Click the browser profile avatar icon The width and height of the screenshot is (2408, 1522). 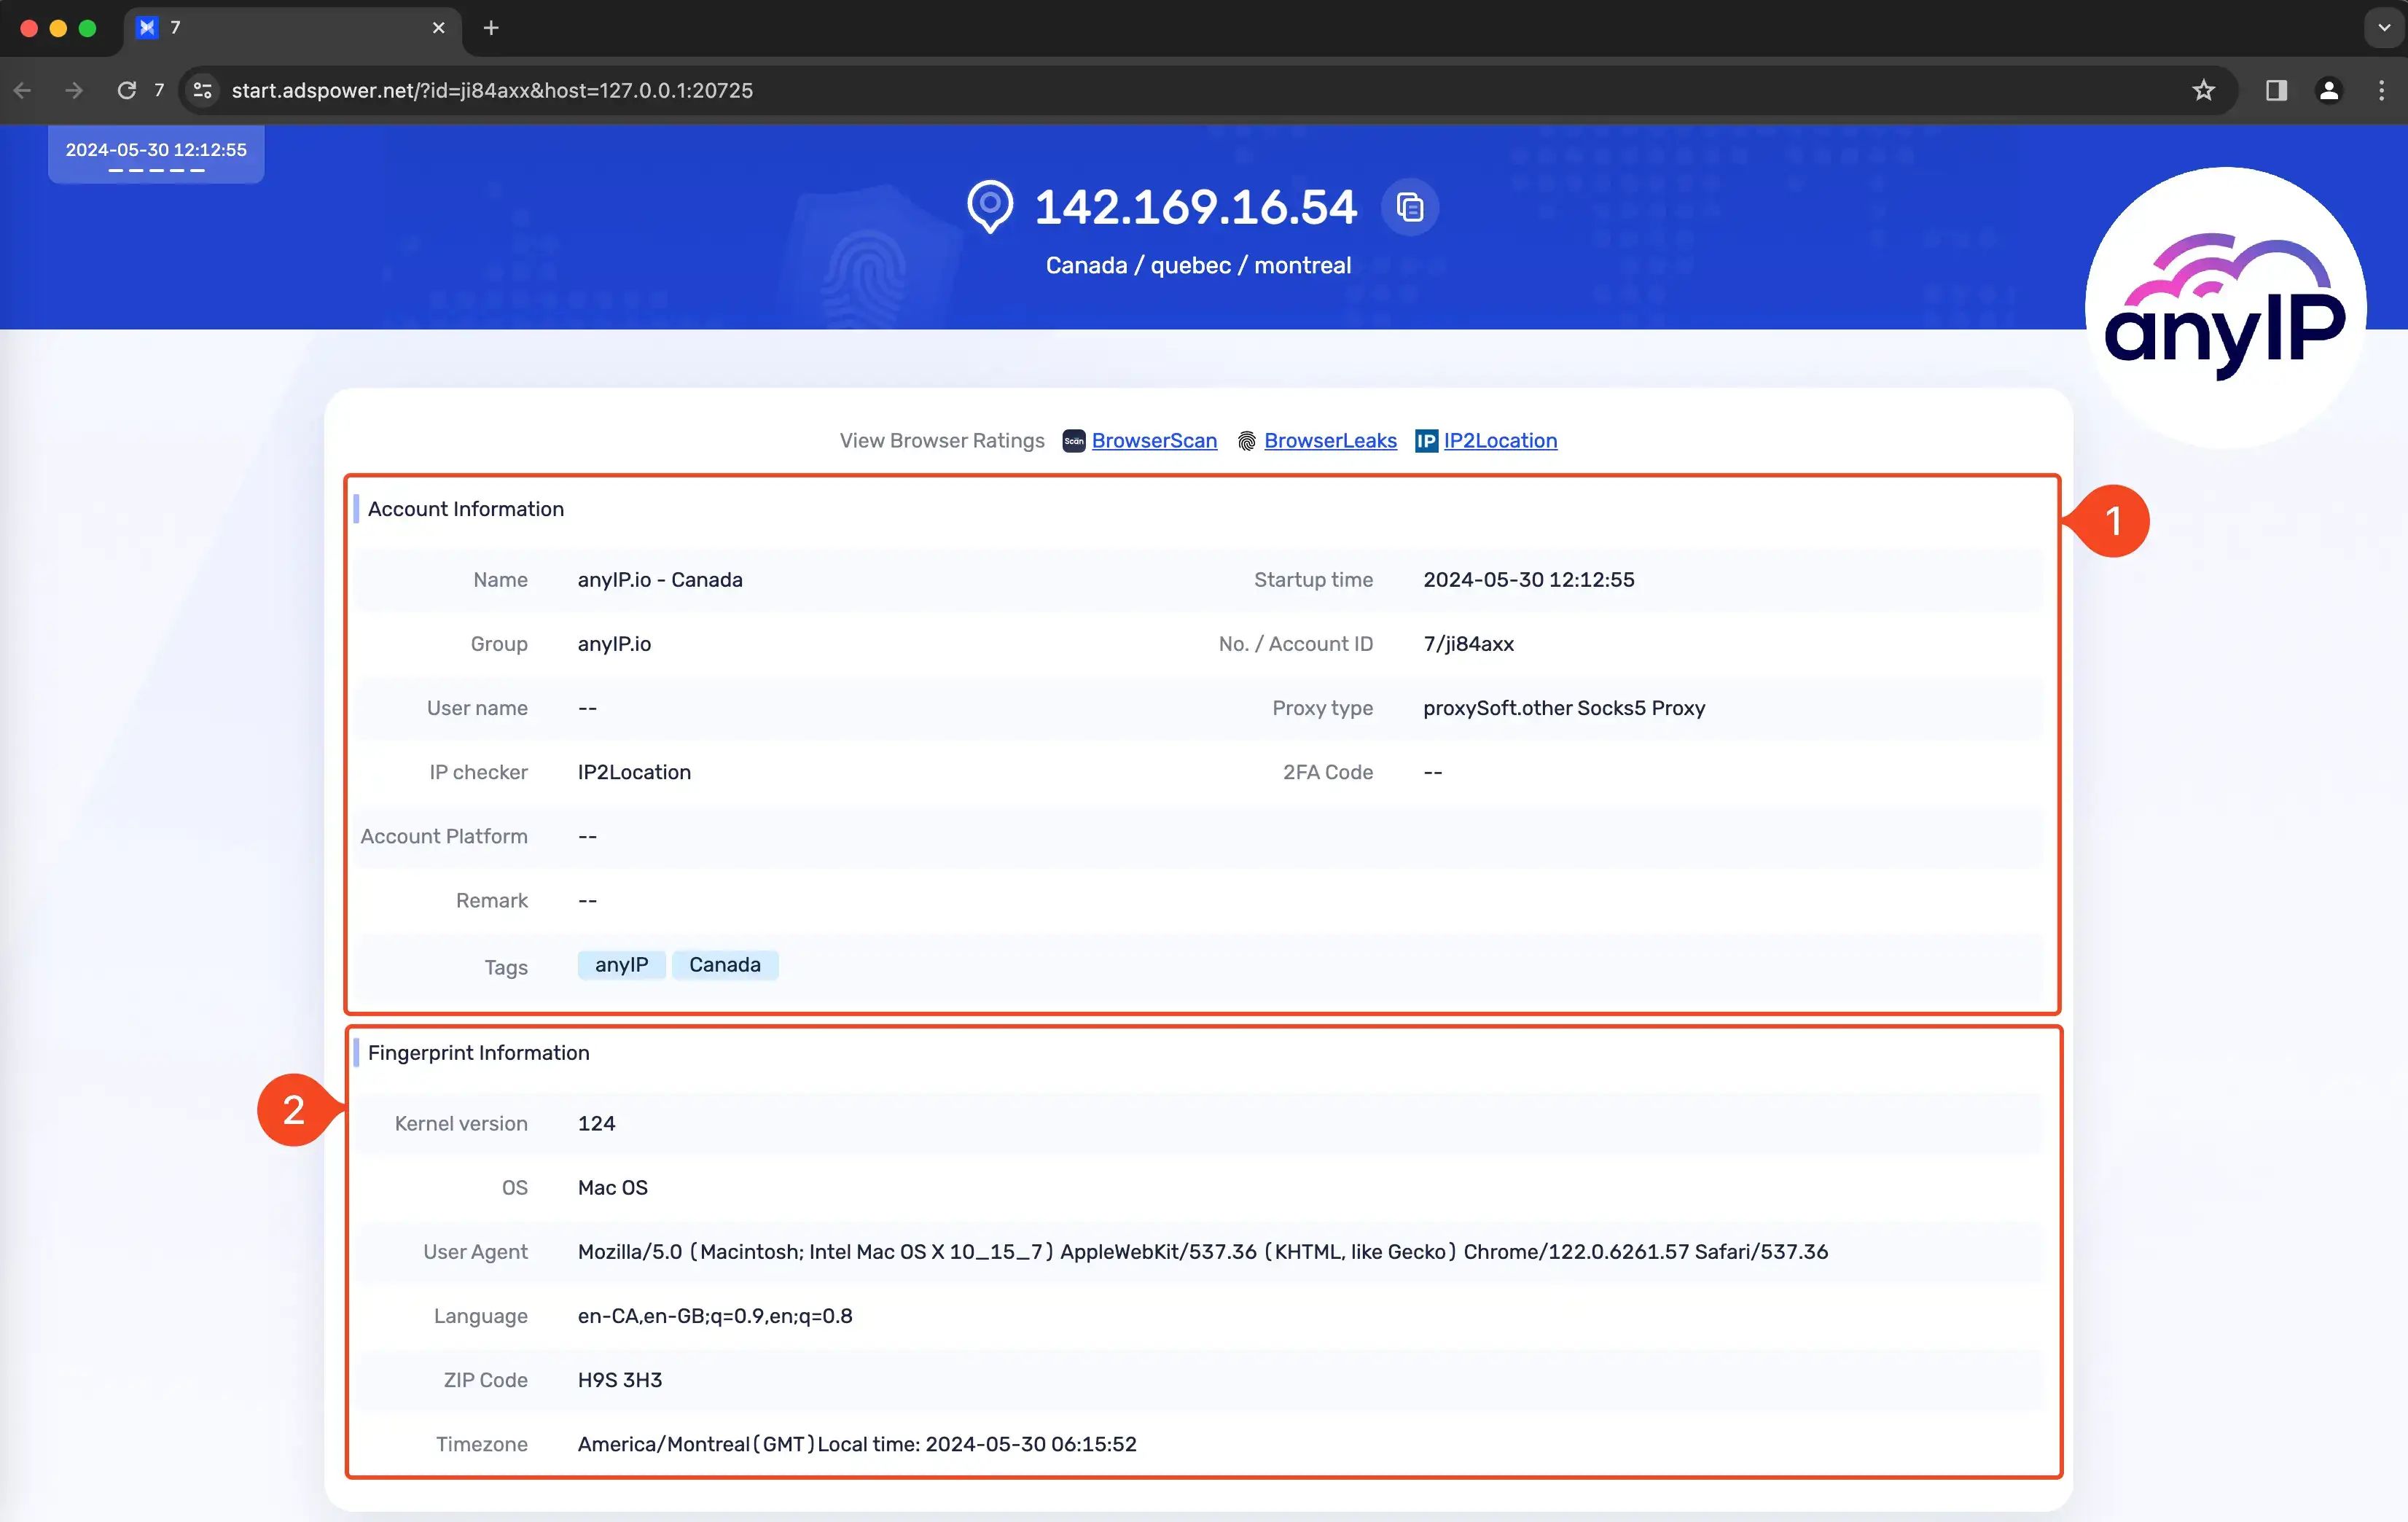2329,90
